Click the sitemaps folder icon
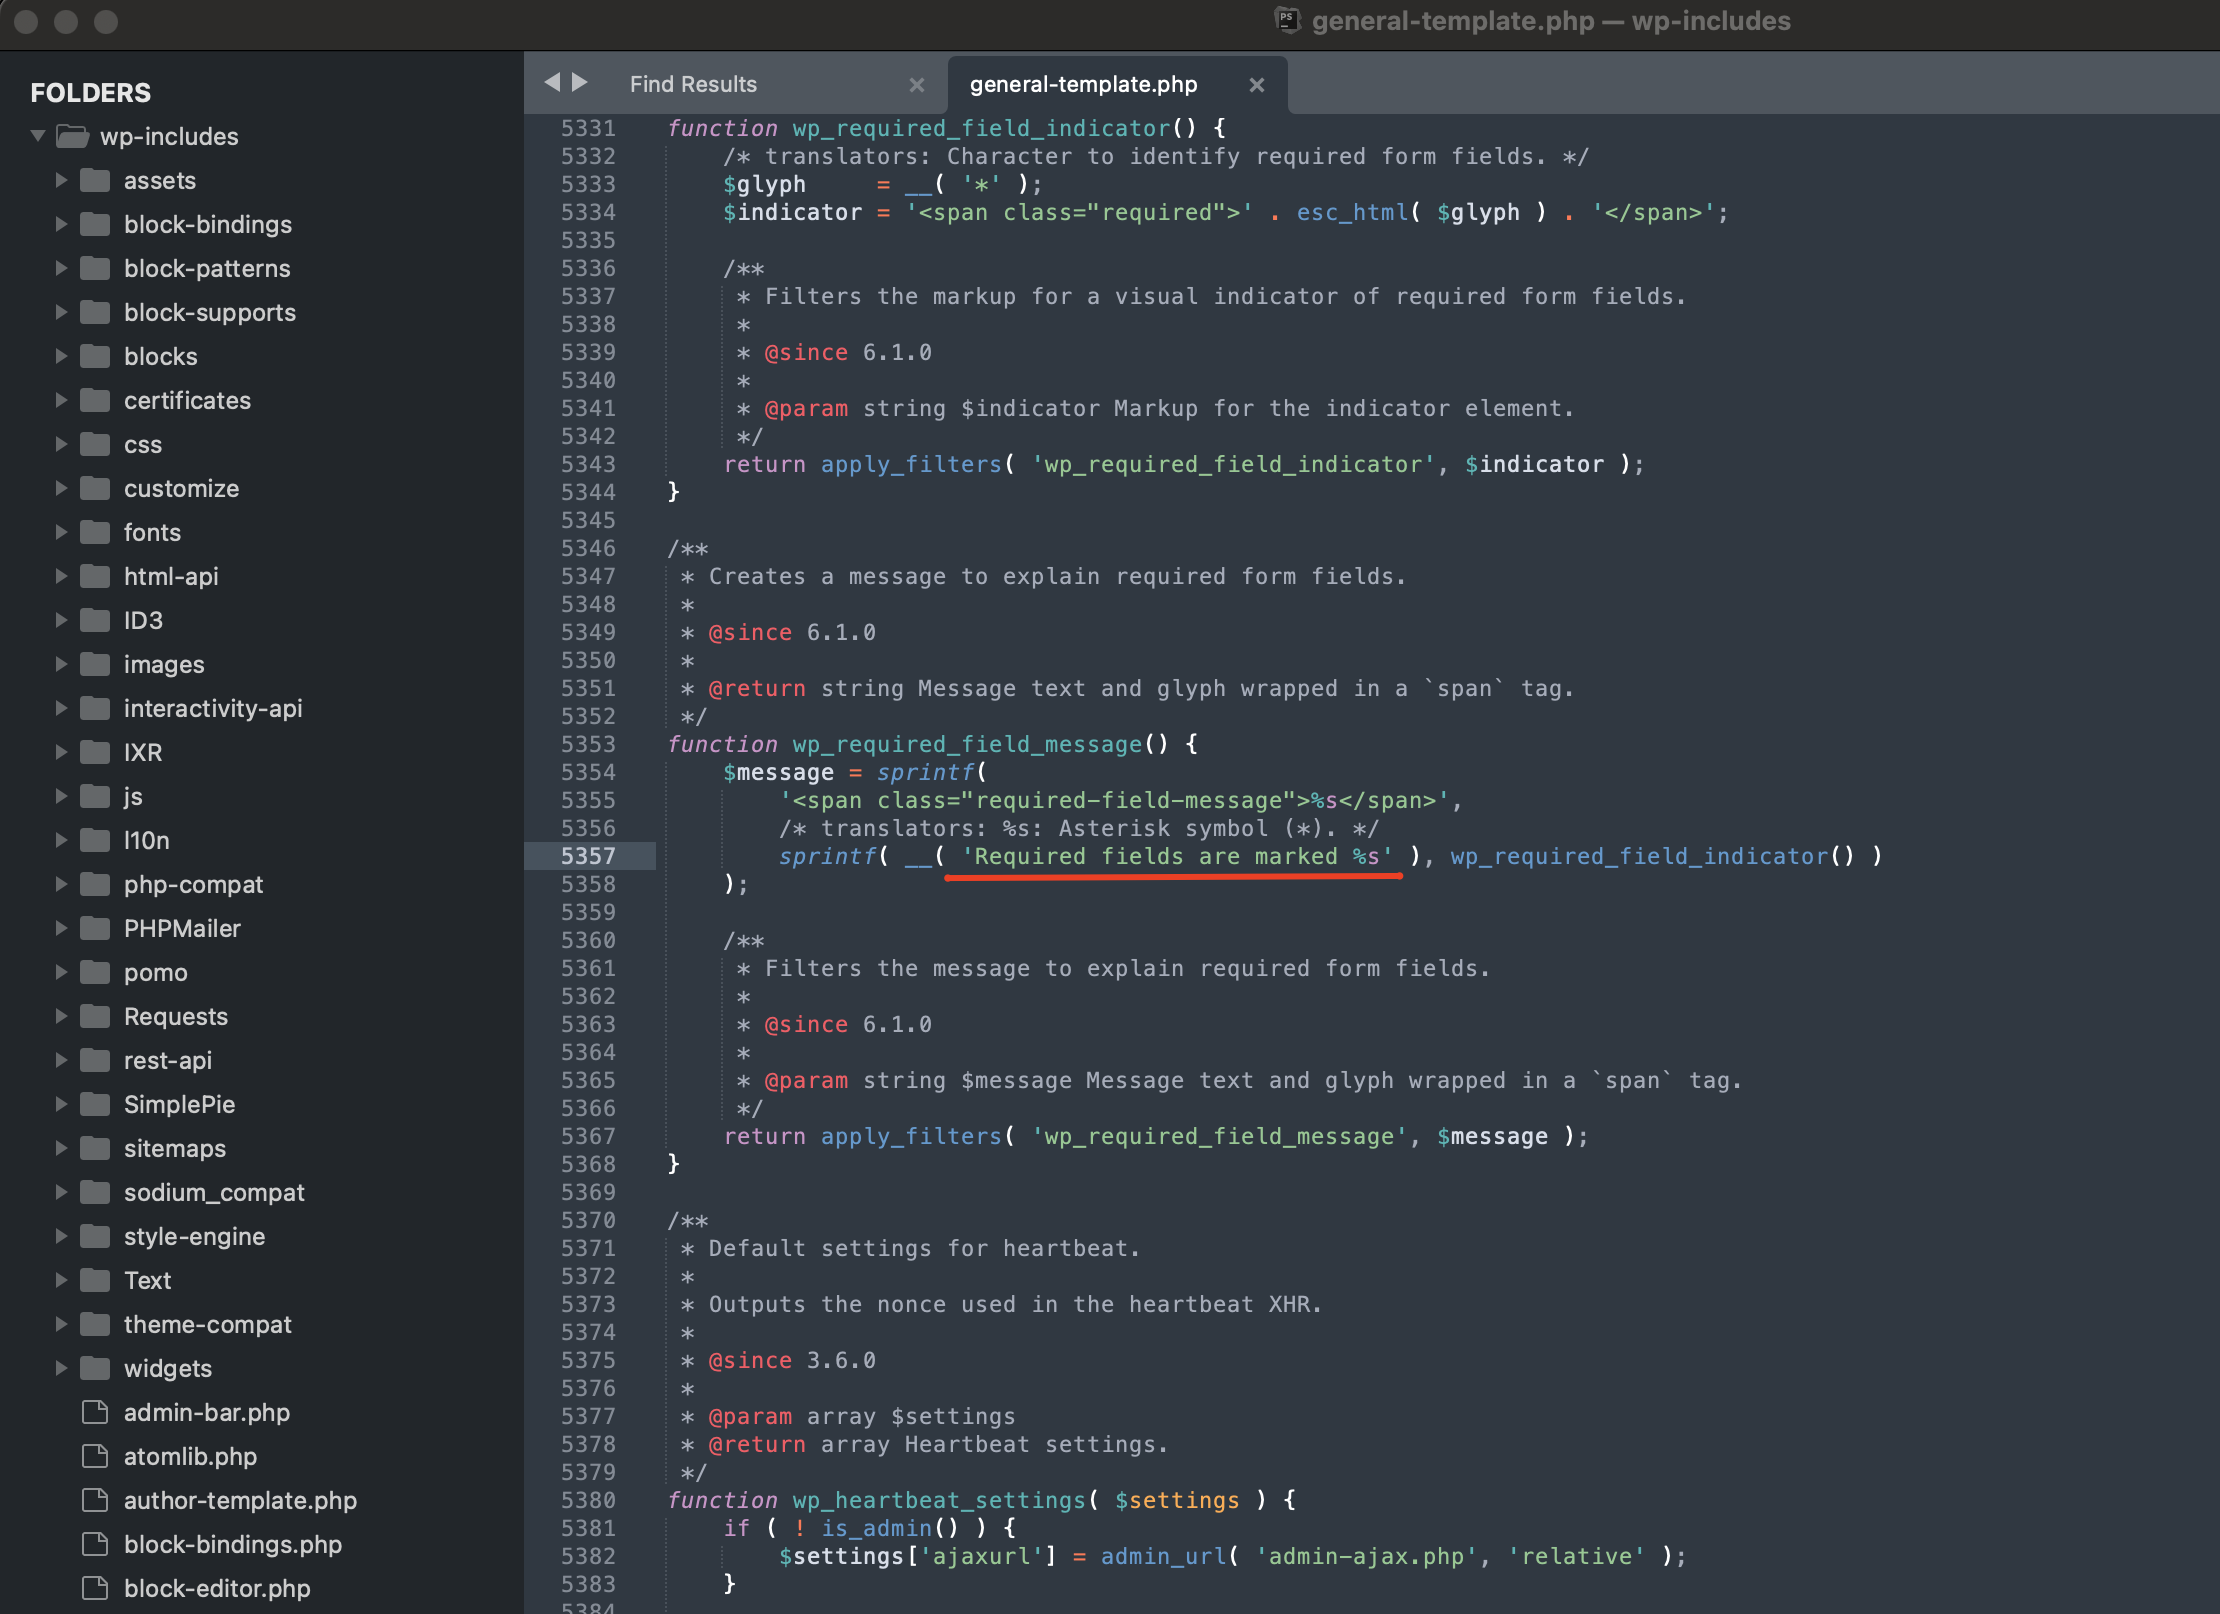Image resolution: width=2220 pixels, height=1614 pixels. click(x=95, y=1148)
